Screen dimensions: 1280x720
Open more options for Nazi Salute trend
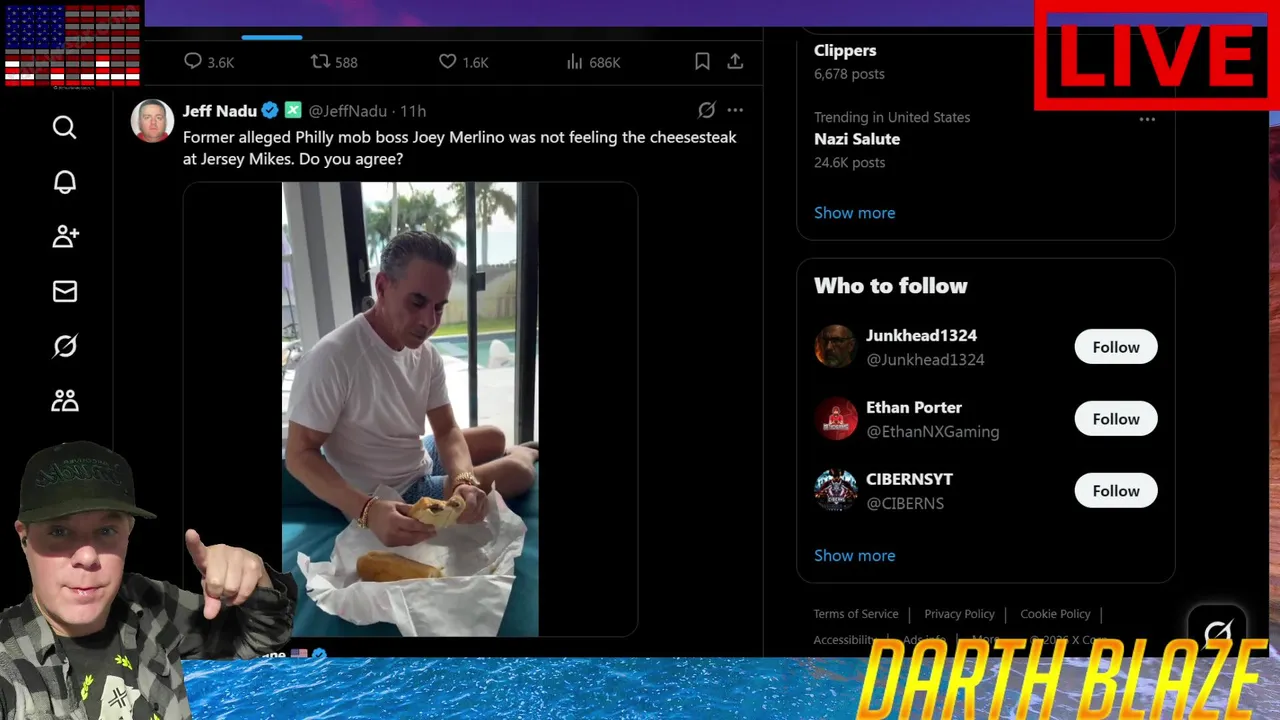(x=1147, y=119)
